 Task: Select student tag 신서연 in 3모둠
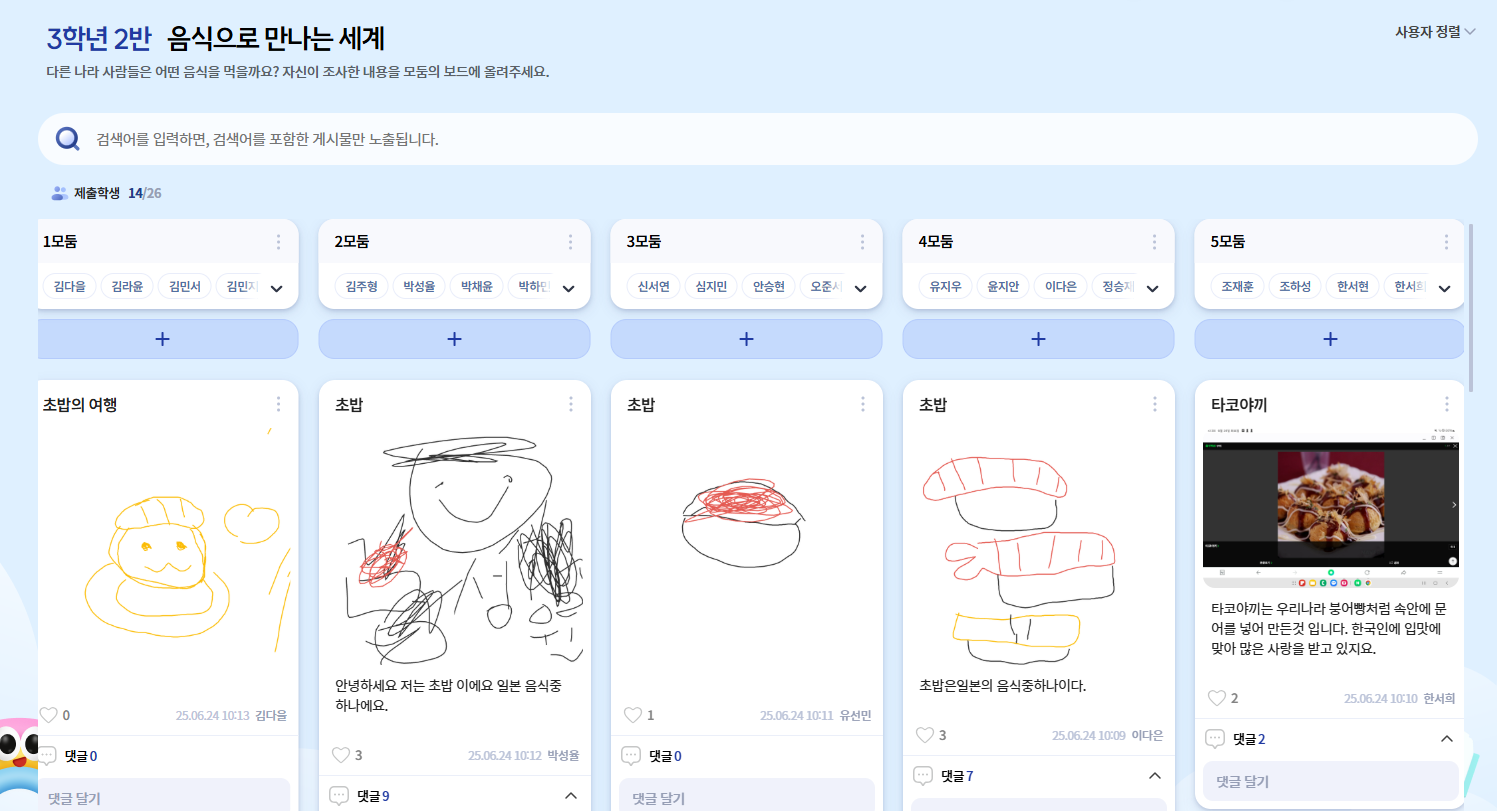(653, 287)
